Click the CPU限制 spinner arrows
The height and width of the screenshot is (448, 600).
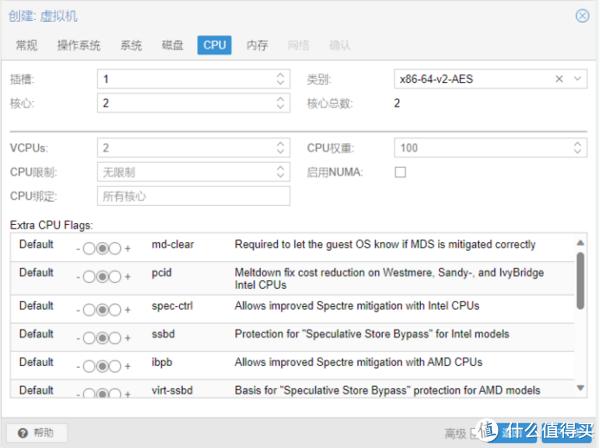(280, 172)
